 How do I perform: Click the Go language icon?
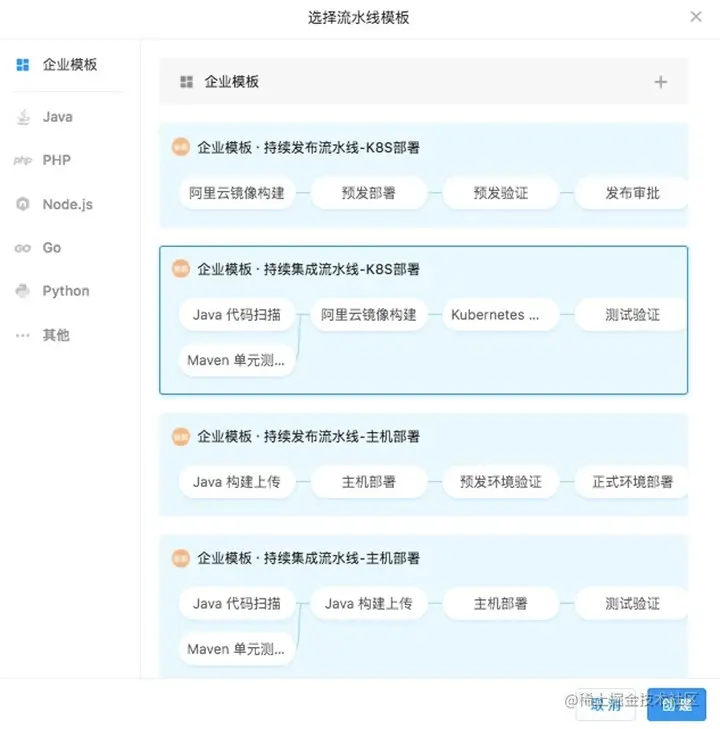coord(22,248)
